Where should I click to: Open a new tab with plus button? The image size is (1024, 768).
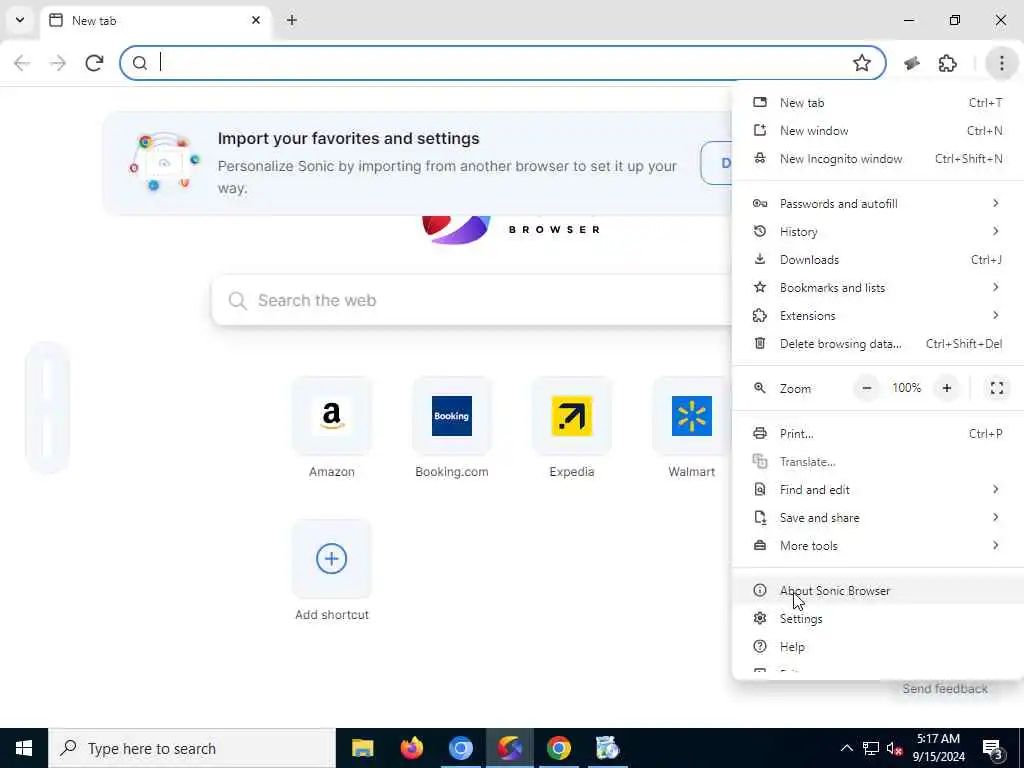[292, 20]
